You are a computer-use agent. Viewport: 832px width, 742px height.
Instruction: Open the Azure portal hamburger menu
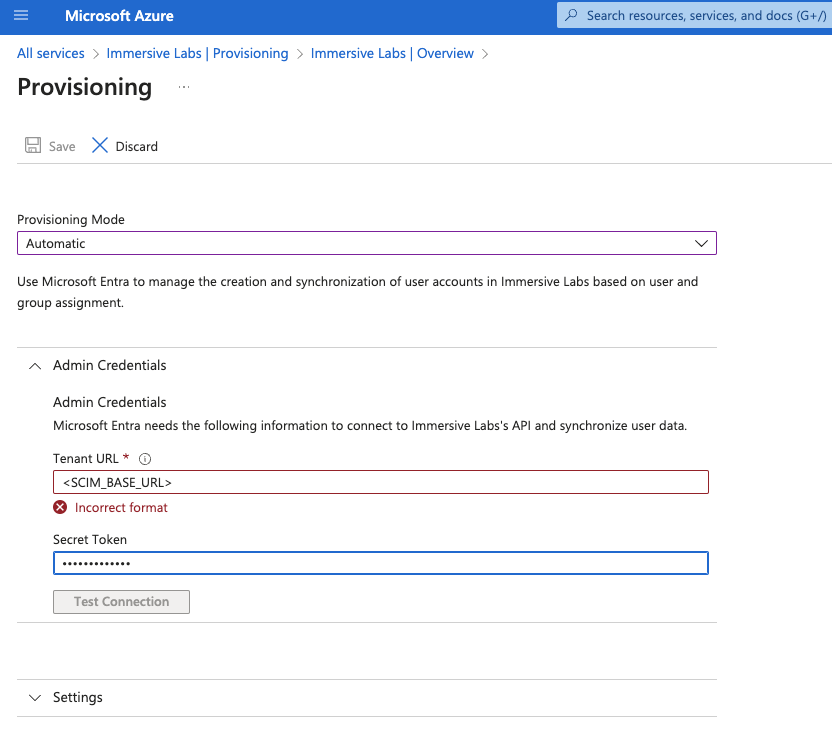tap(21, 15)
